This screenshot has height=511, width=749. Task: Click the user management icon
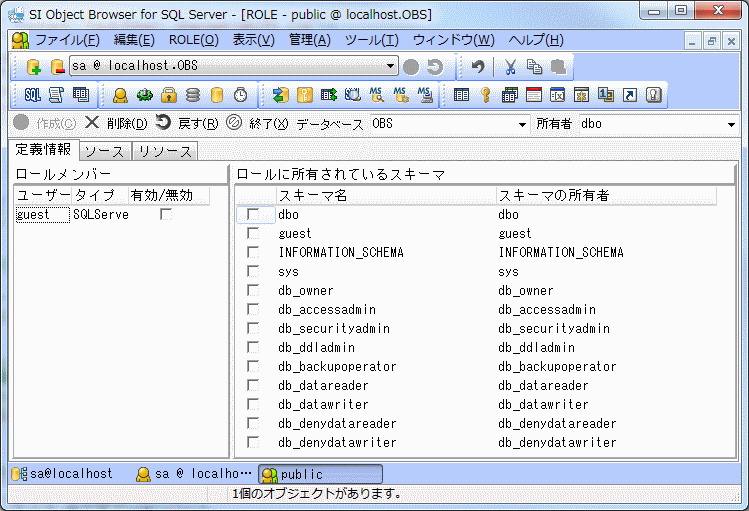coord(120,95)
